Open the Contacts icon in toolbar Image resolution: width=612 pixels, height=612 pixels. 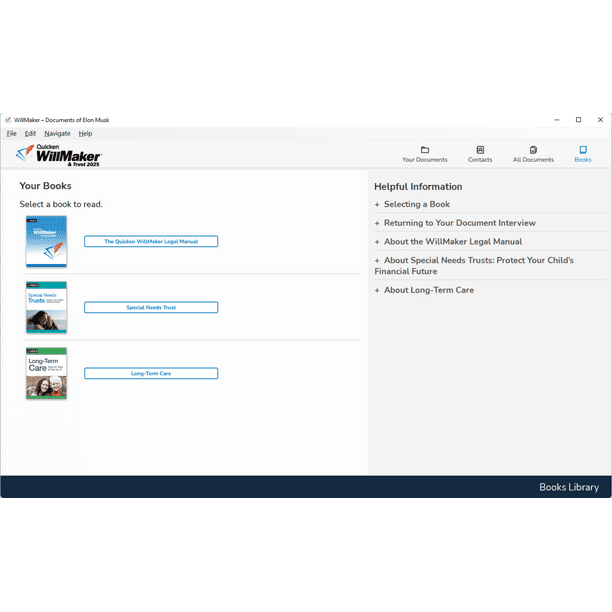(x=480, y=150)
